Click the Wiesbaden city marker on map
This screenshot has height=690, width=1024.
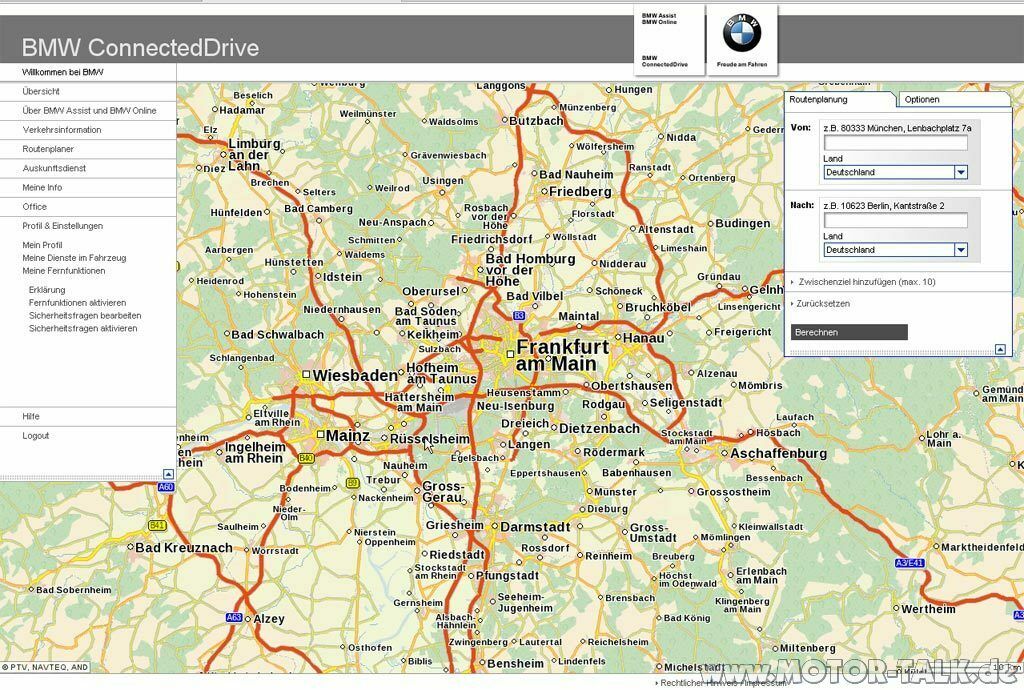[306, 376]
